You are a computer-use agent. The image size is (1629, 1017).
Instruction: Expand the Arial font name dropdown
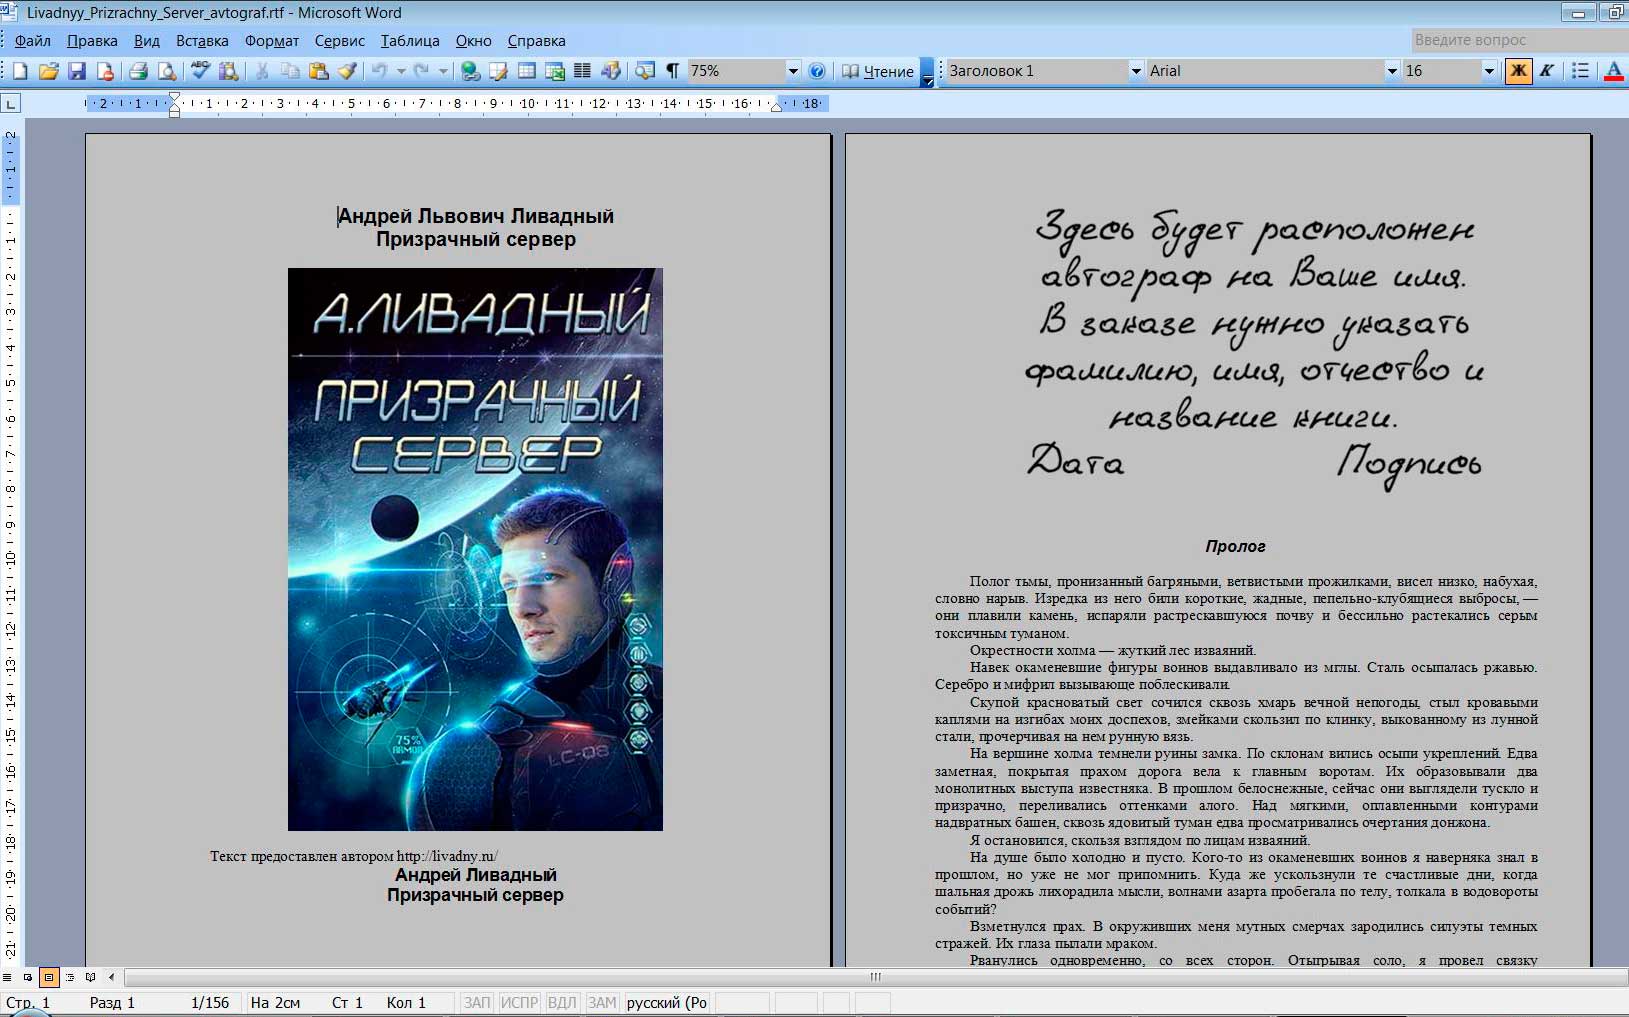click(1391, 71)
